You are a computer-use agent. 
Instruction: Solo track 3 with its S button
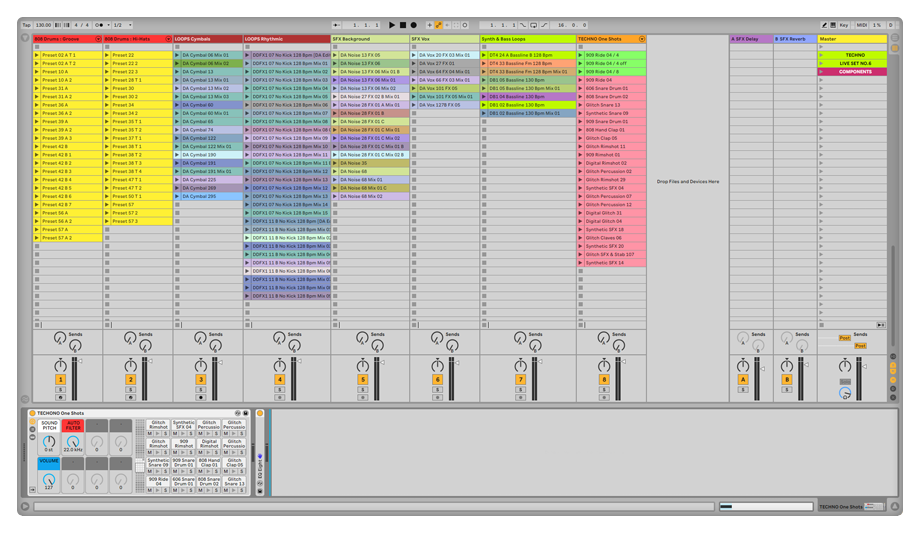click(201, 390)
